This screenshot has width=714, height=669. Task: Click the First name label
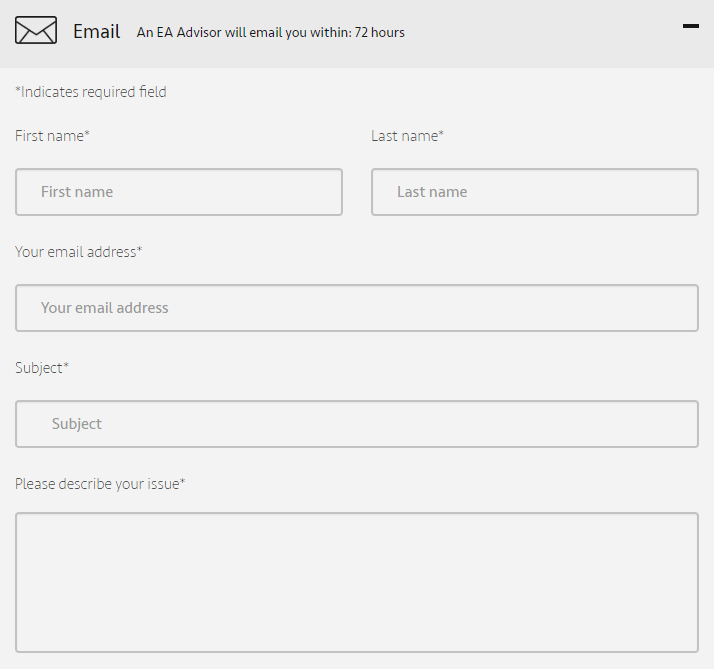tap(52, 136)
